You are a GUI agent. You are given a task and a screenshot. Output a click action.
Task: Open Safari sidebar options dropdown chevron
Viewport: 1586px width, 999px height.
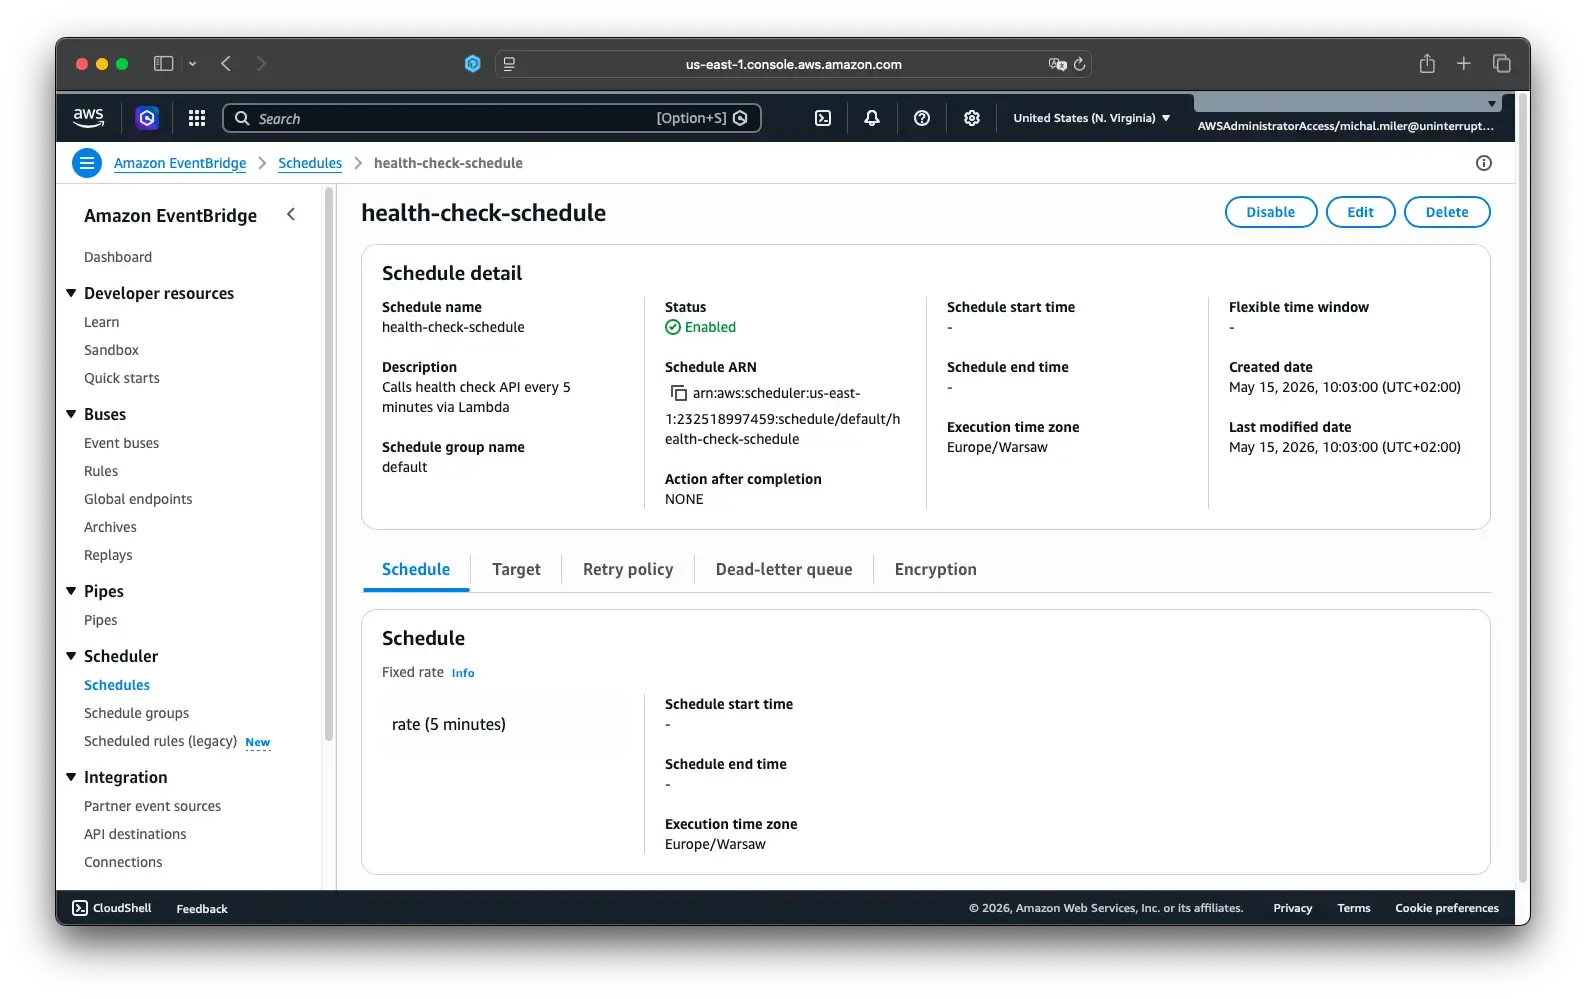pyautogui.click(x=193, y=64)
